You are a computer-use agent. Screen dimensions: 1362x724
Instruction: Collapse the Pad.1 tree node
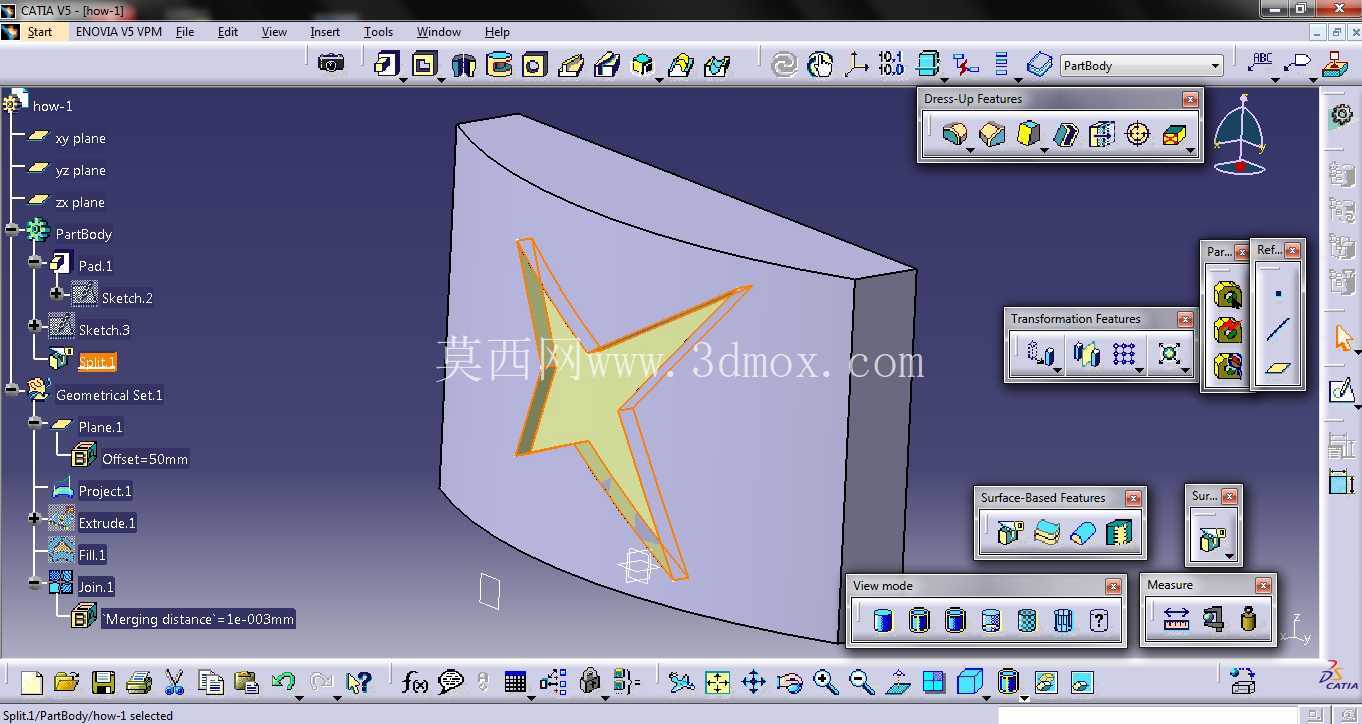pos(34,262)
